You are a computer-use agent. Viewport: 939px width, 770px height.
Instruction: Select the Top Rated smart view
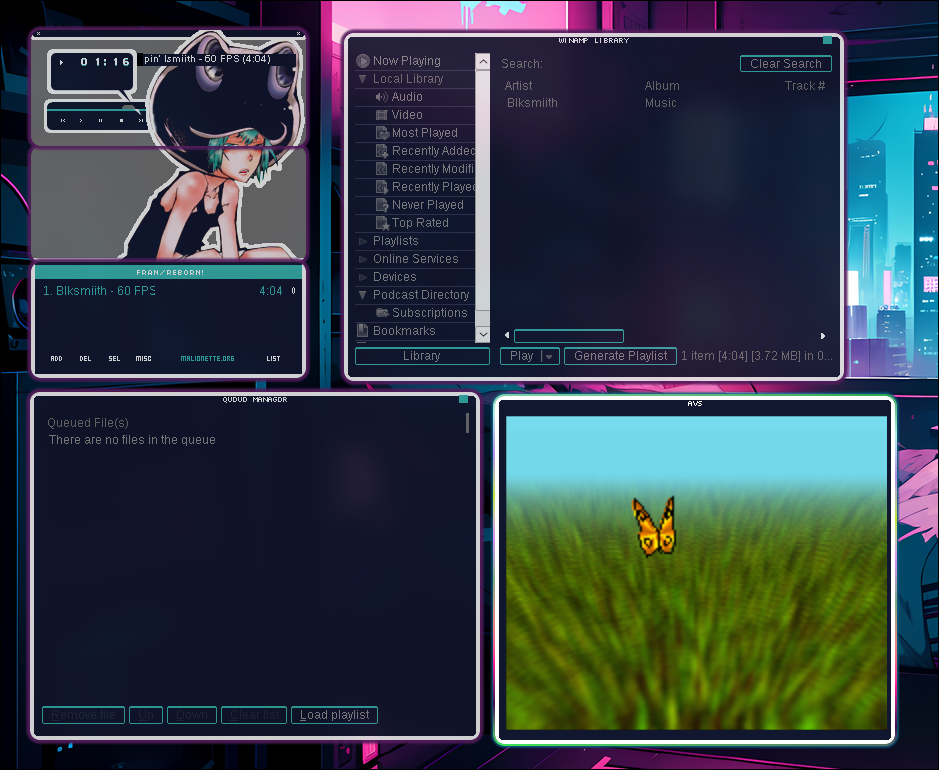click(x=420, y=223)
